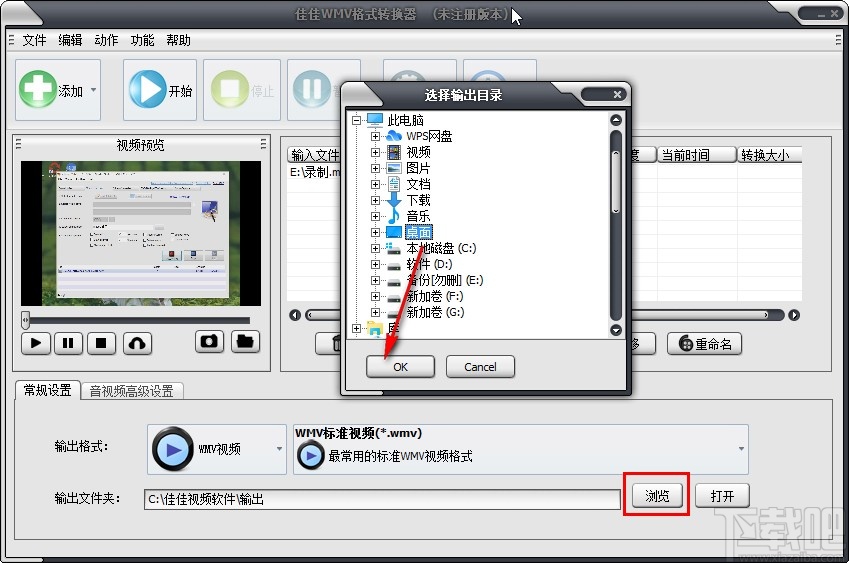
Task: Collapse the 此电脑 tree node
Action: [356, 120]
